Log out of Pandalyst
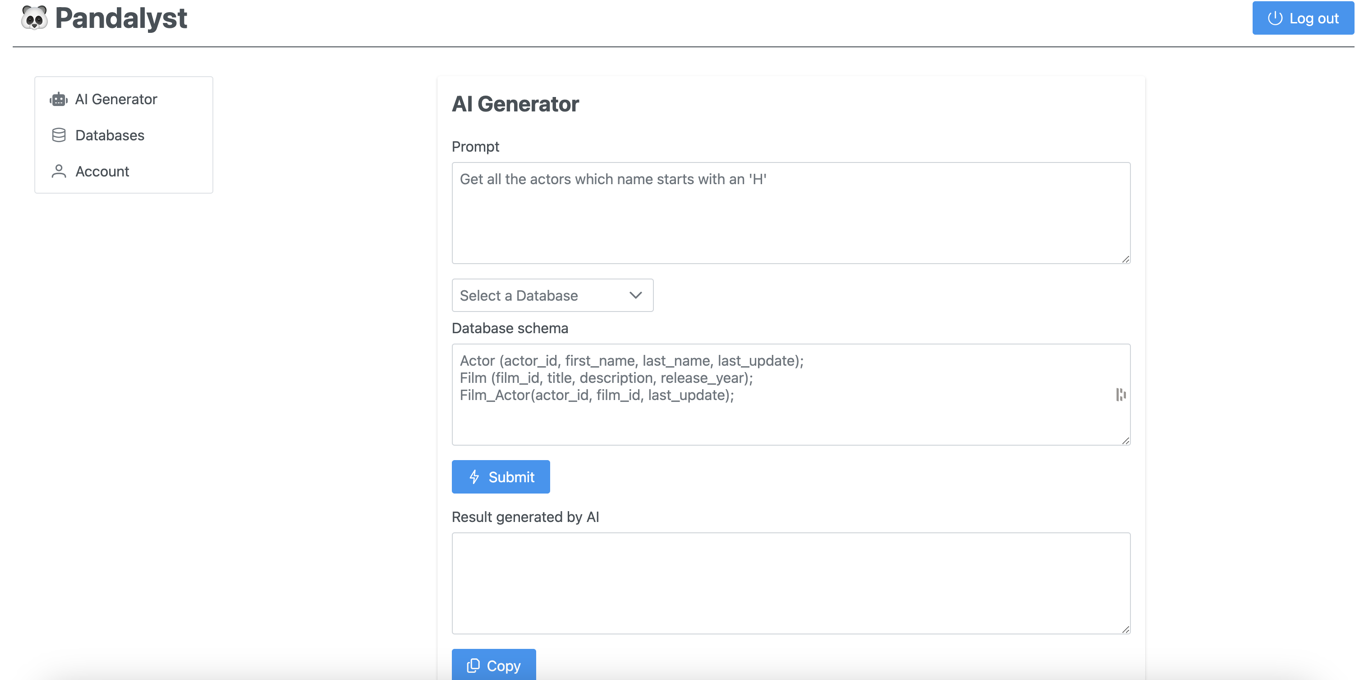This screenshot has height=680, width=1360. [x=1303, y=18]
